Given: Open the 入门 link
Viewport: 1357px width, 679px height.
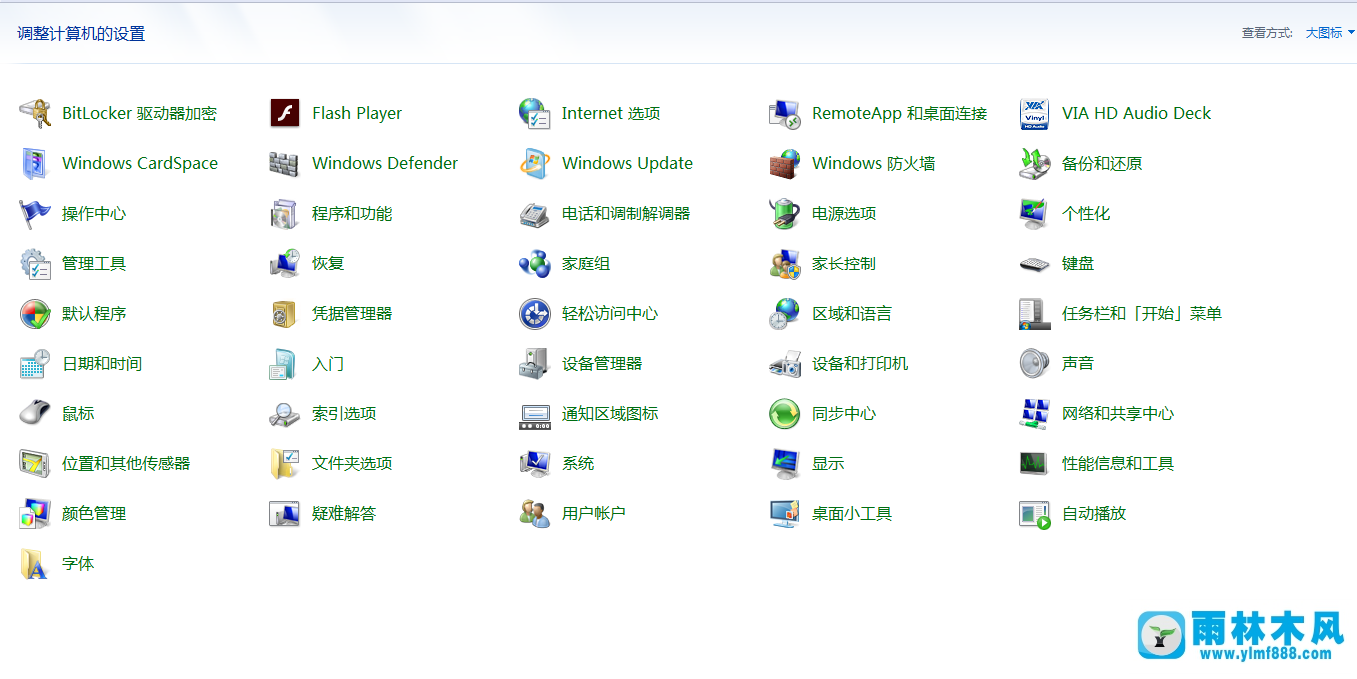Looking at the screenshot, I should point(328,364).
